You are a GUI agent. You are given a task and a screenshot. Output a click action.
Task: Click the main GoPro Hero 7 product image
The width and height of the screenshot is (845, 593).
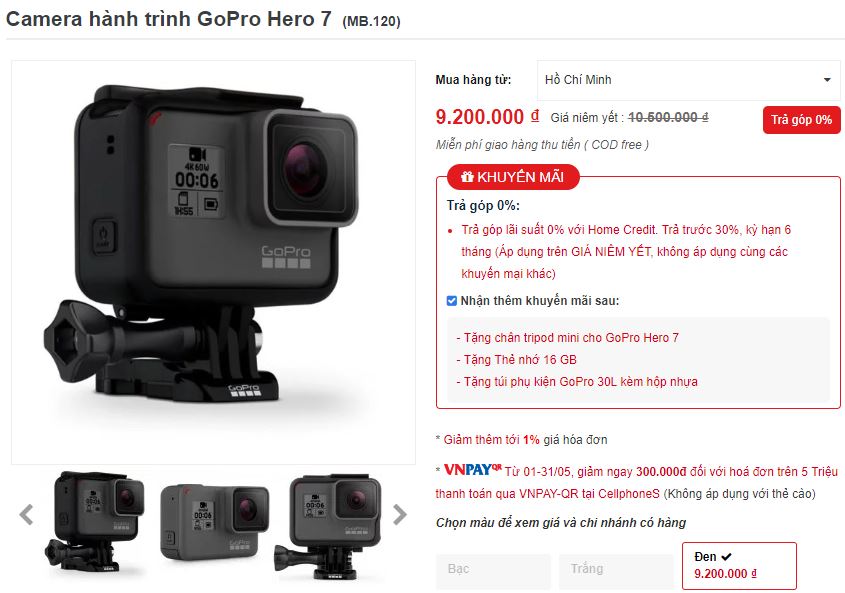(x=213, y=262)
